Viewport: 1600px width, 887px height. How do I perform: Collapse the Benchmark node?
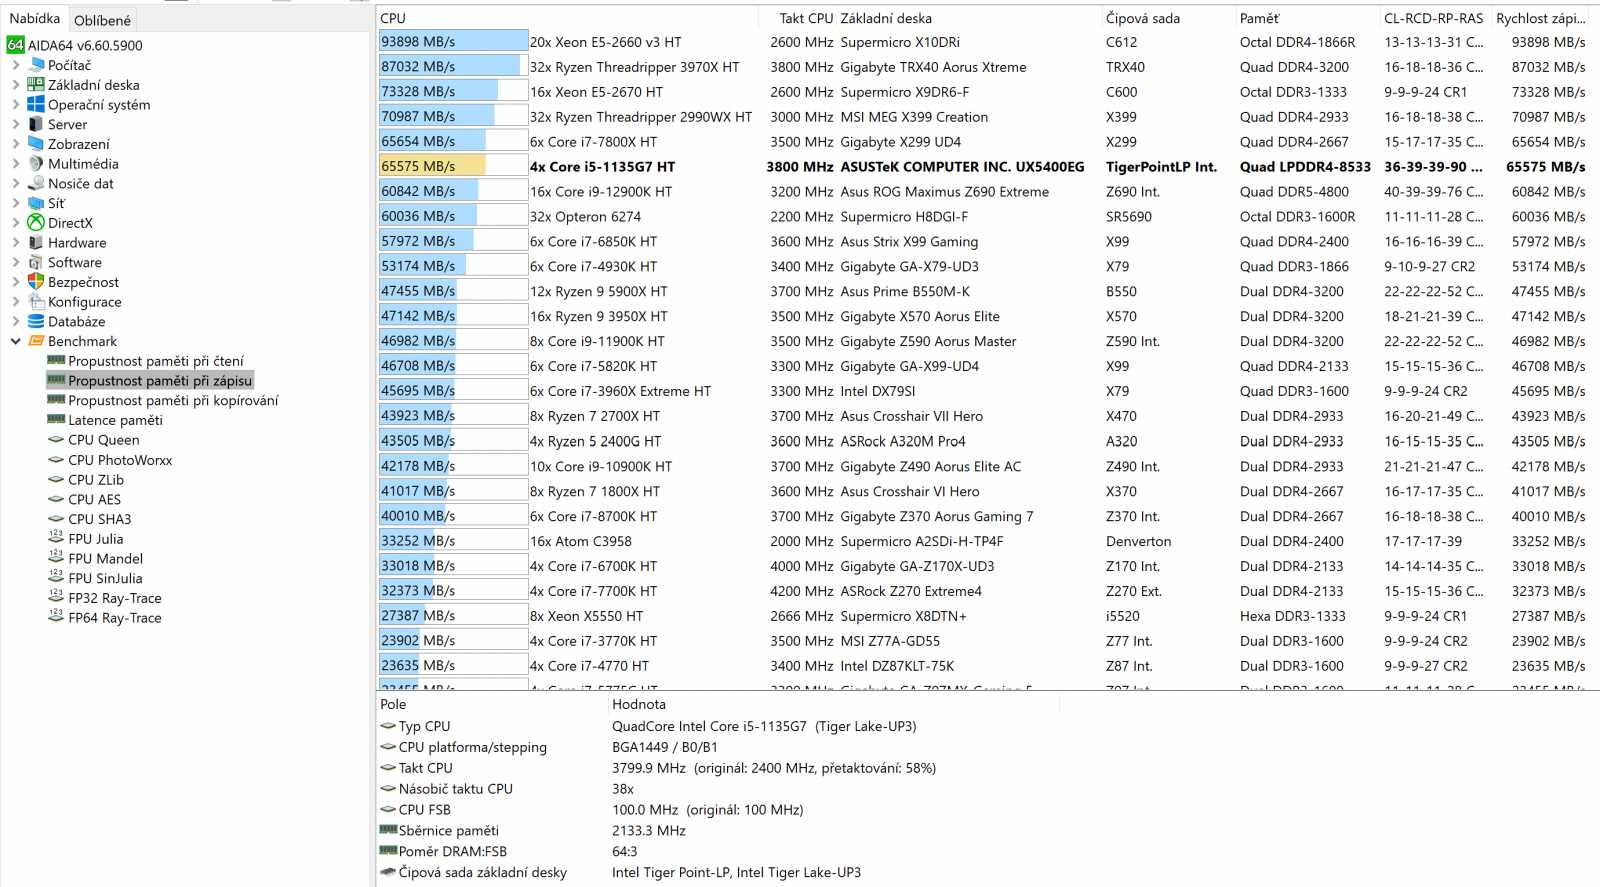tap(16, 341)
